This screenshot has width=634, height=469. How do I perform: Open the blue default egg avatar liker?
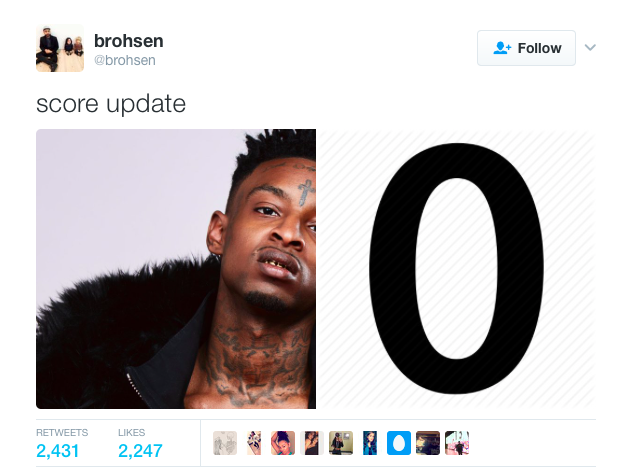399,443
